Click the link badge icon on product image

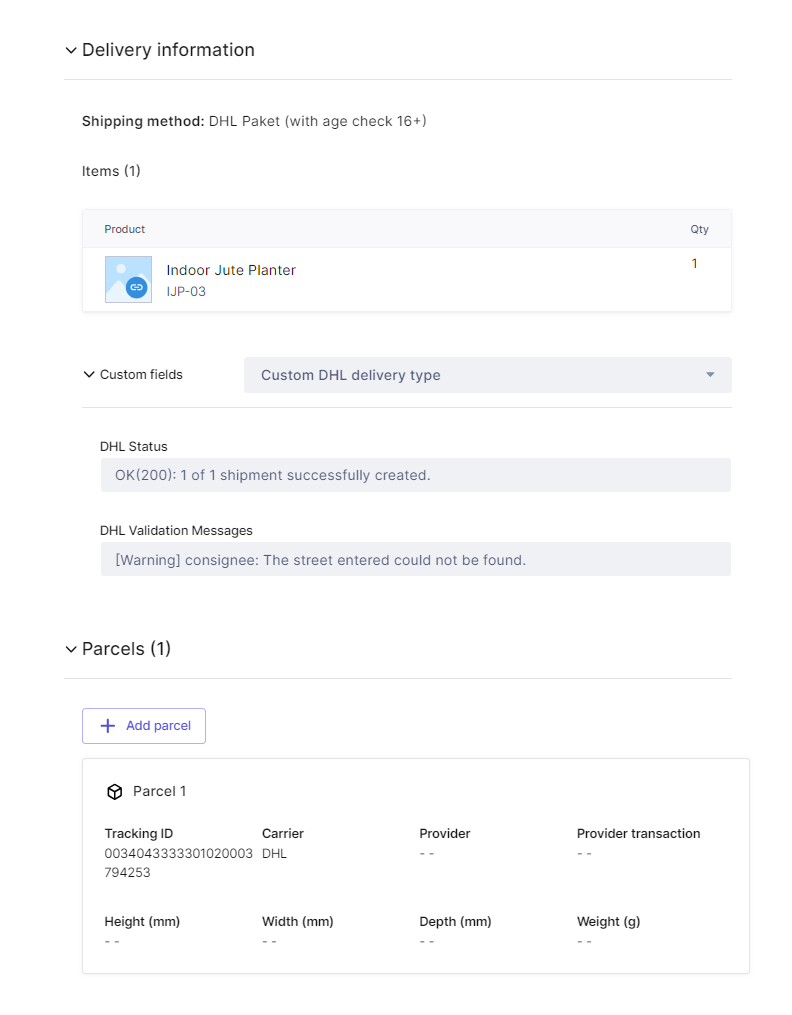[x=137, y=287]
